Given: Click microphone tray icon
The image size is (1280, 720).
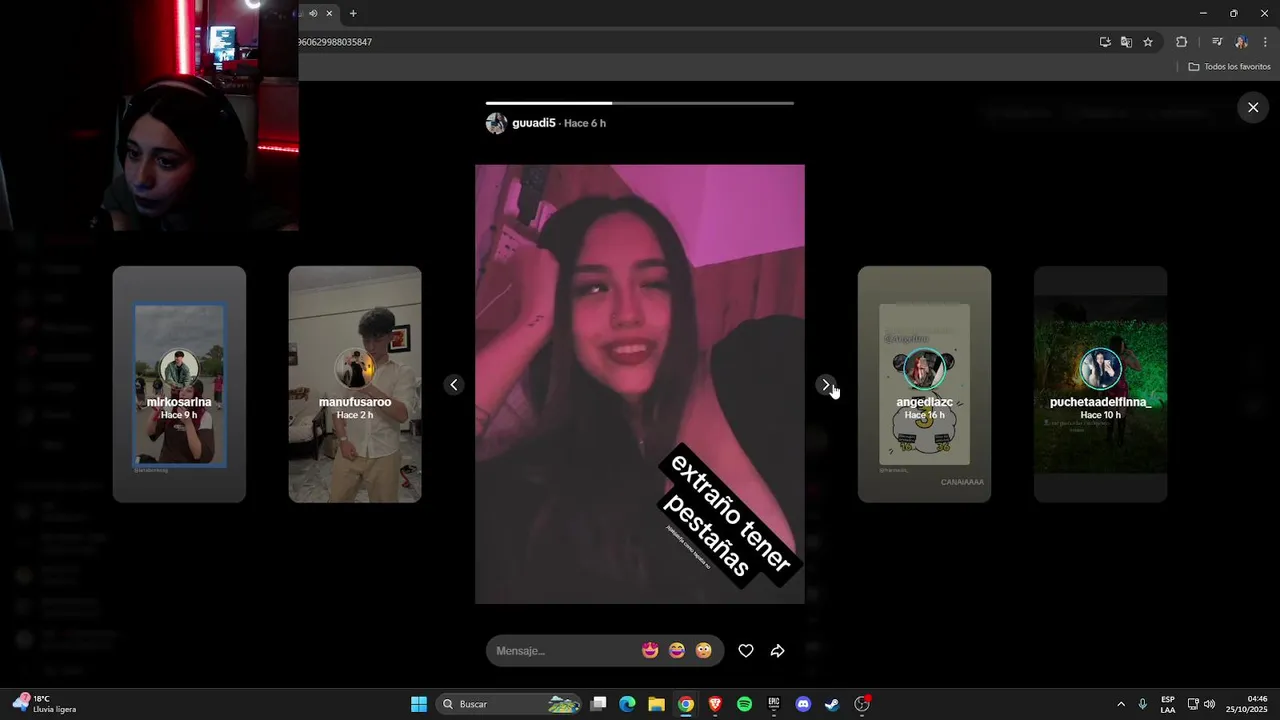Looking at the screenshot, I should pos(1143,704).
